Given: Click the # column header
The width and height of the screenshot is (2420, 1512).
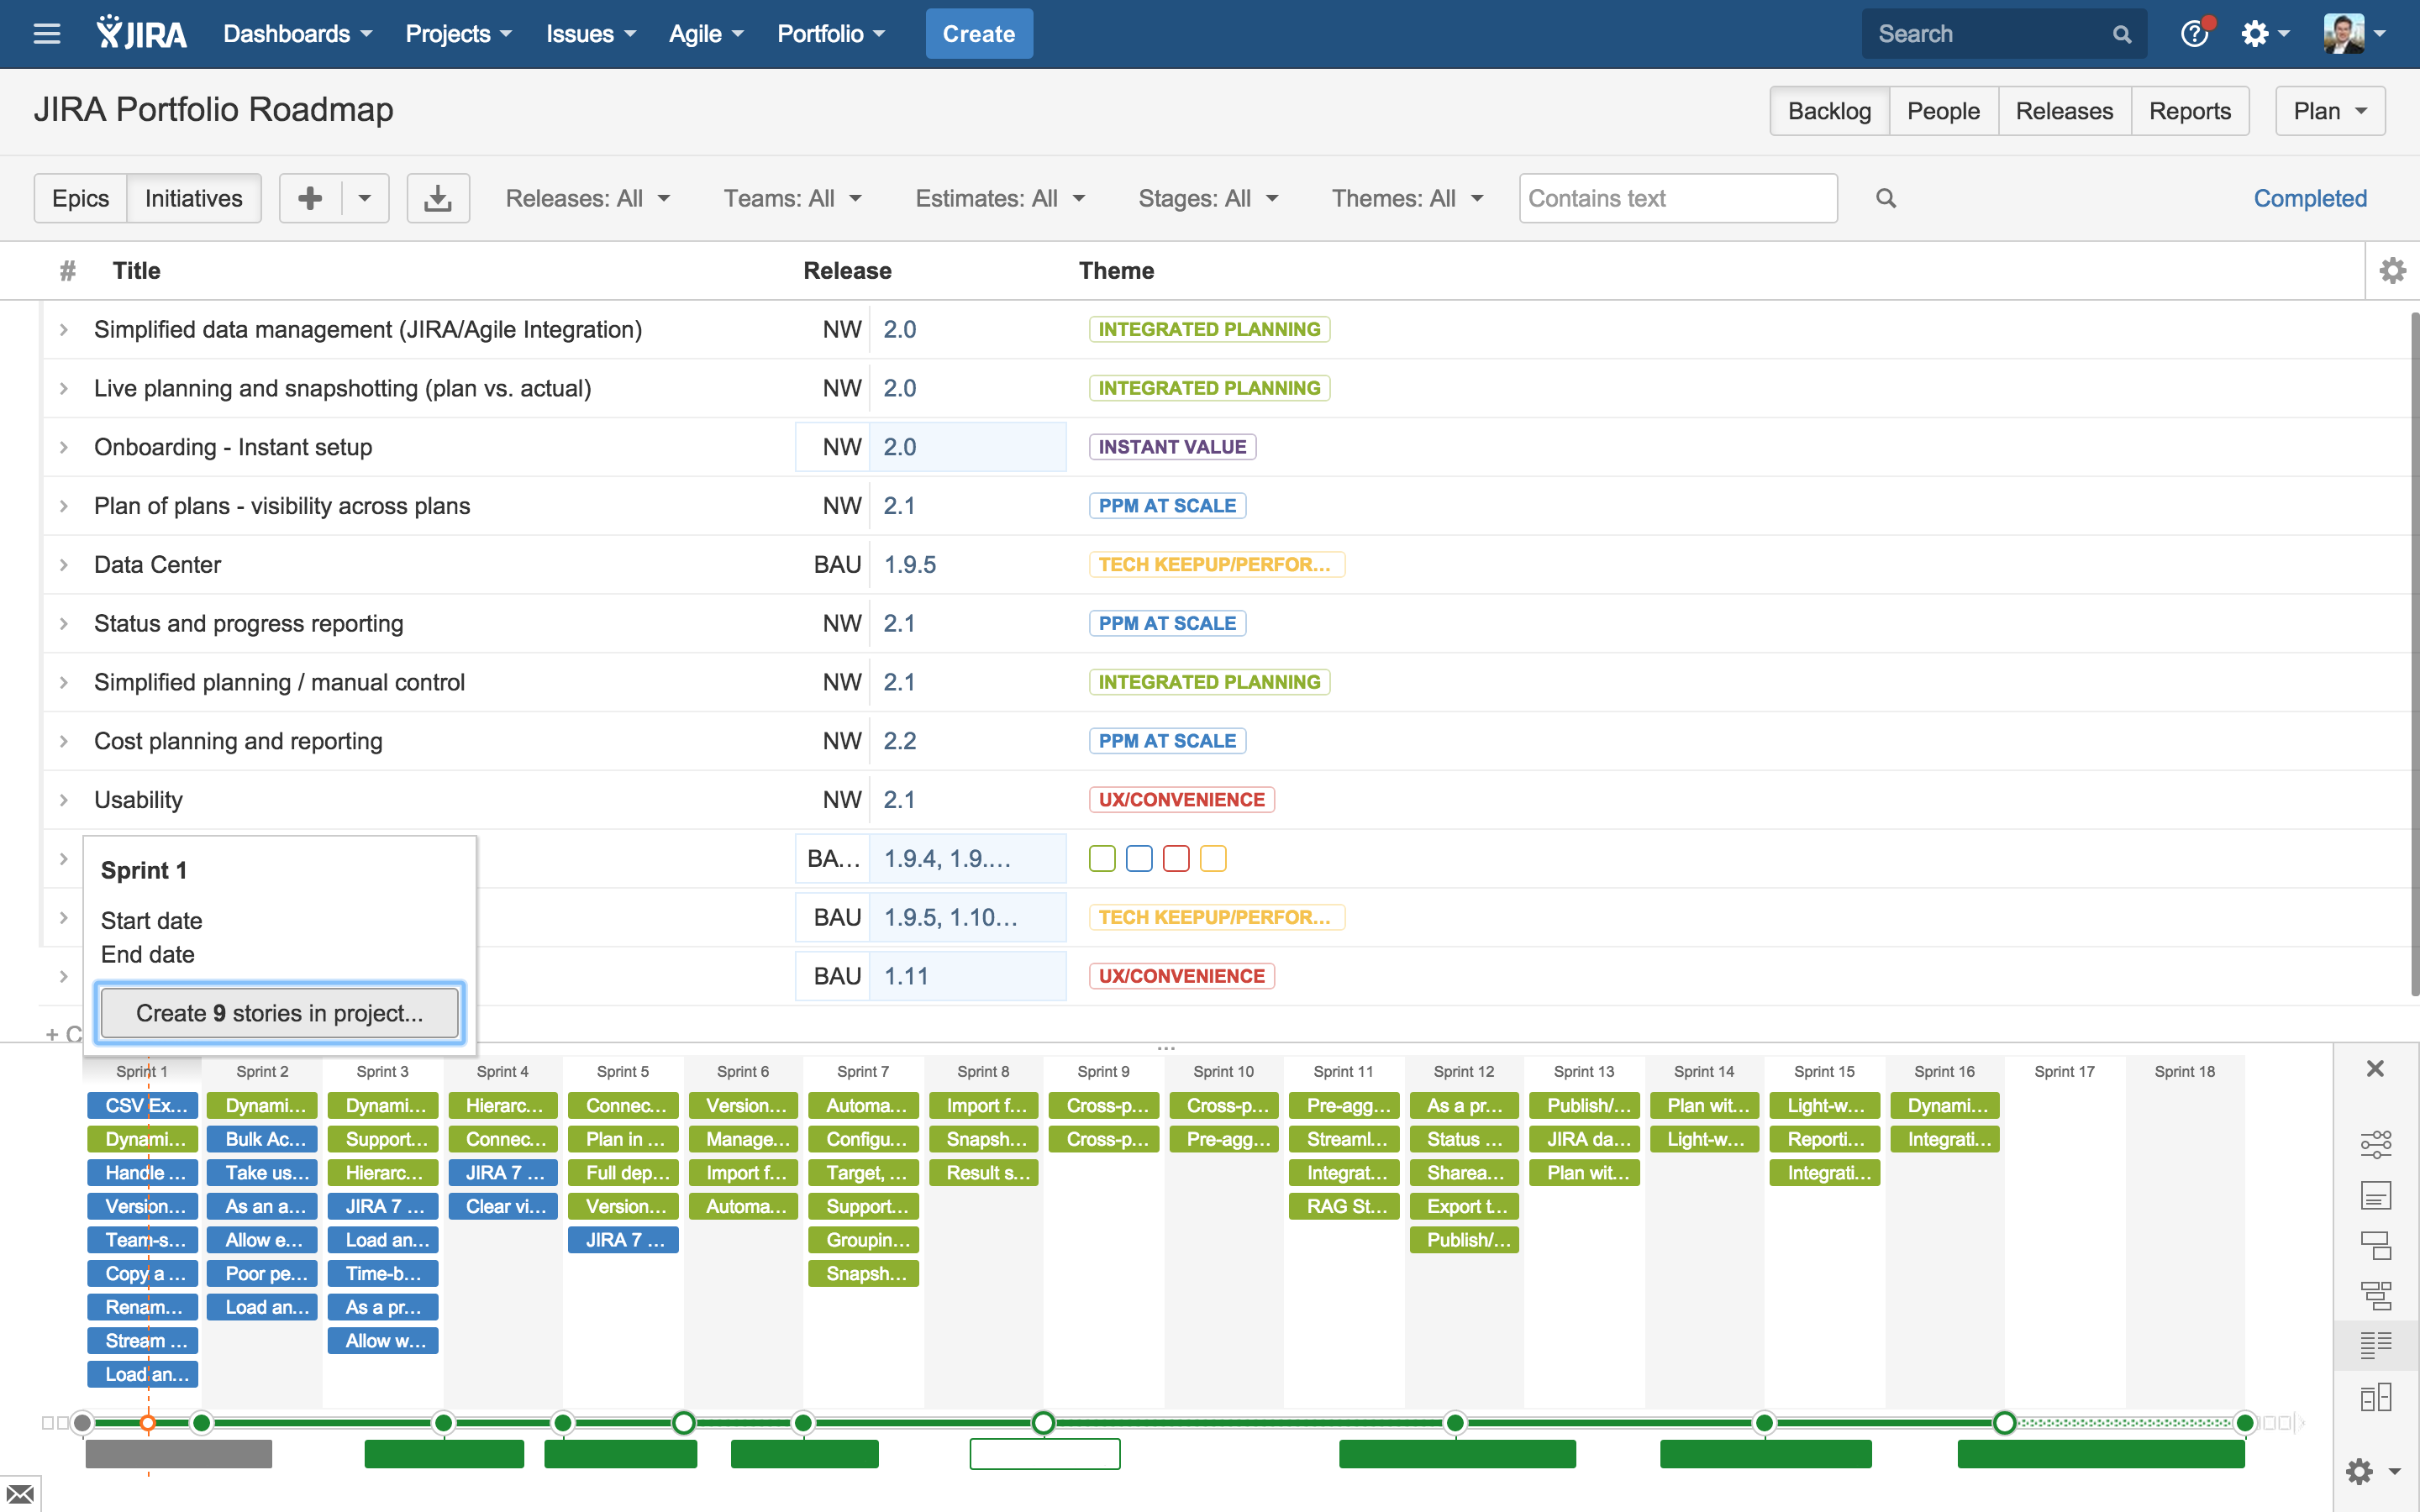Looking at the screenshot, I should click(67, 270).
